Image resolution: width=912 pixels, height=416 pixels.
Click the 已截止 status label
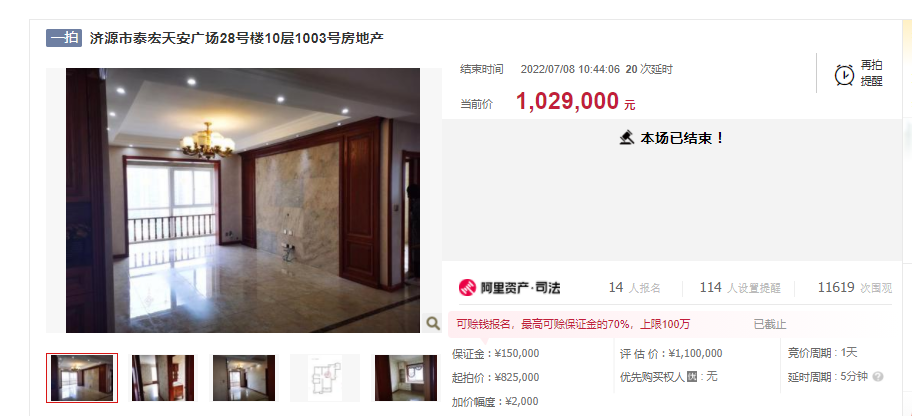770,325
